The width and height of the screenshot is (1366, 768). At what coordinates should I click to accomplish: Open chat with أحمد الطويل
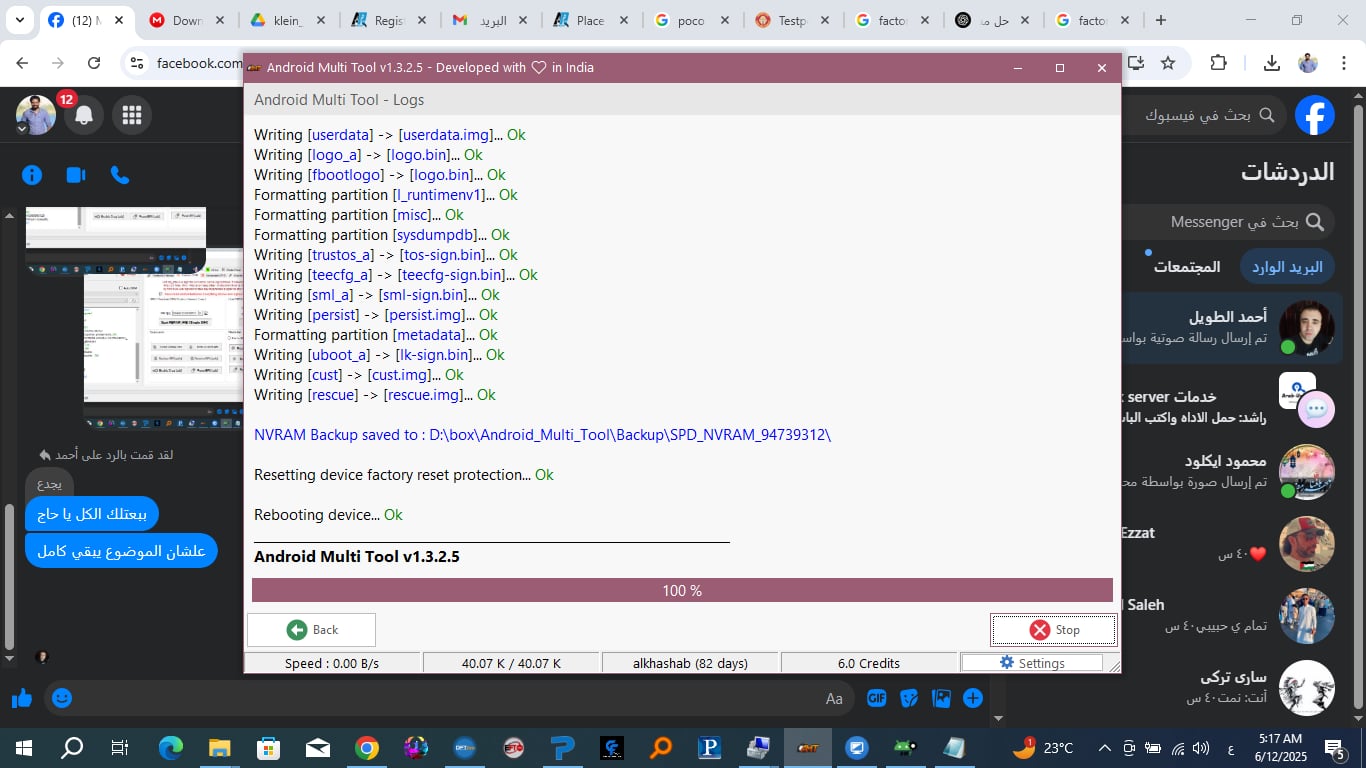[1230, 328]
